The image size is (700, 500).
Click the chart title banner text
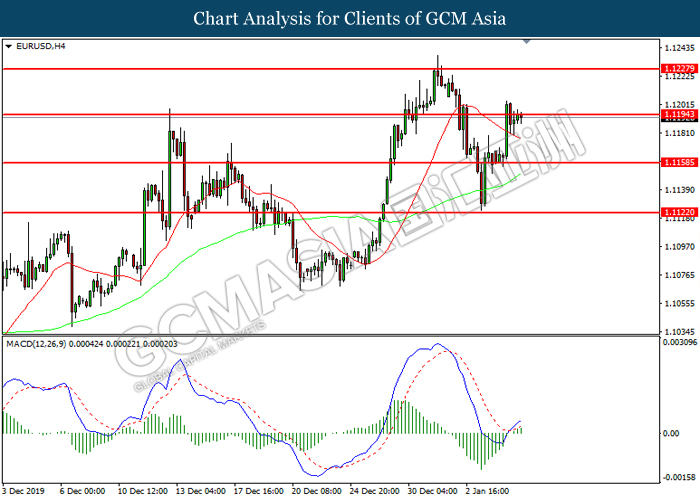pyautogui.click(x=349, y=18)
